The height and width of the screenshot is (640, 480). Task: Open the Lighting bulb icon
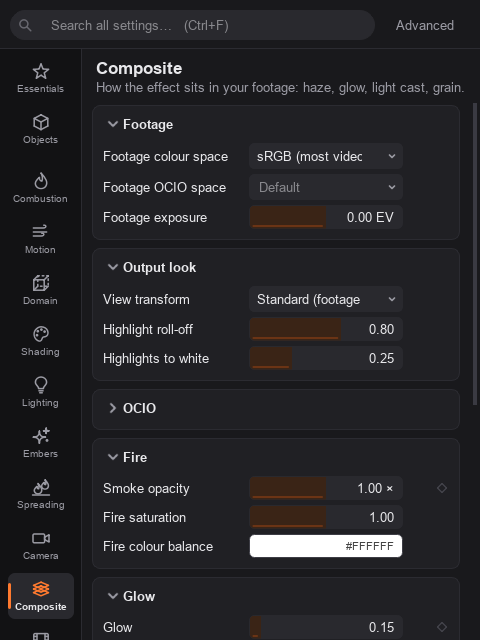(x=41, y=385)
